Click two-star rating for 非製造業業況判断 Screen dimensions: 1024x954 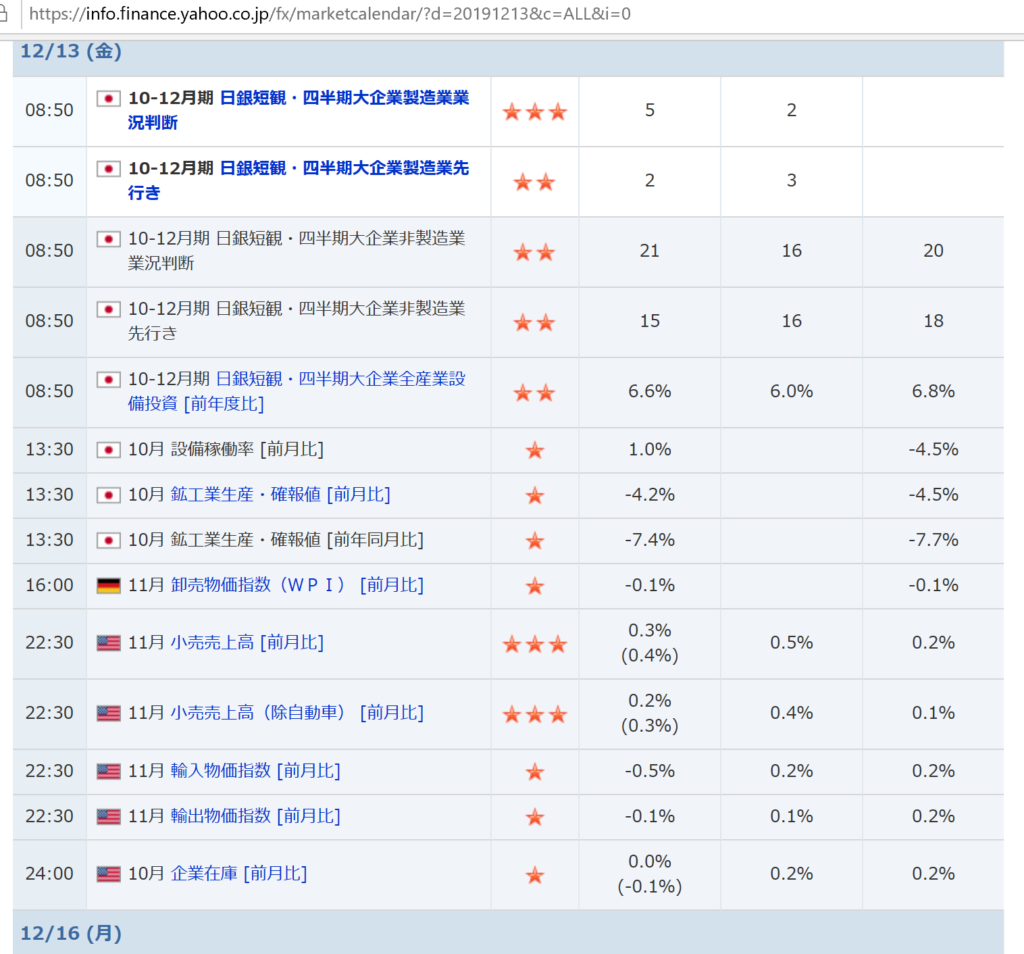pos(535,252)
